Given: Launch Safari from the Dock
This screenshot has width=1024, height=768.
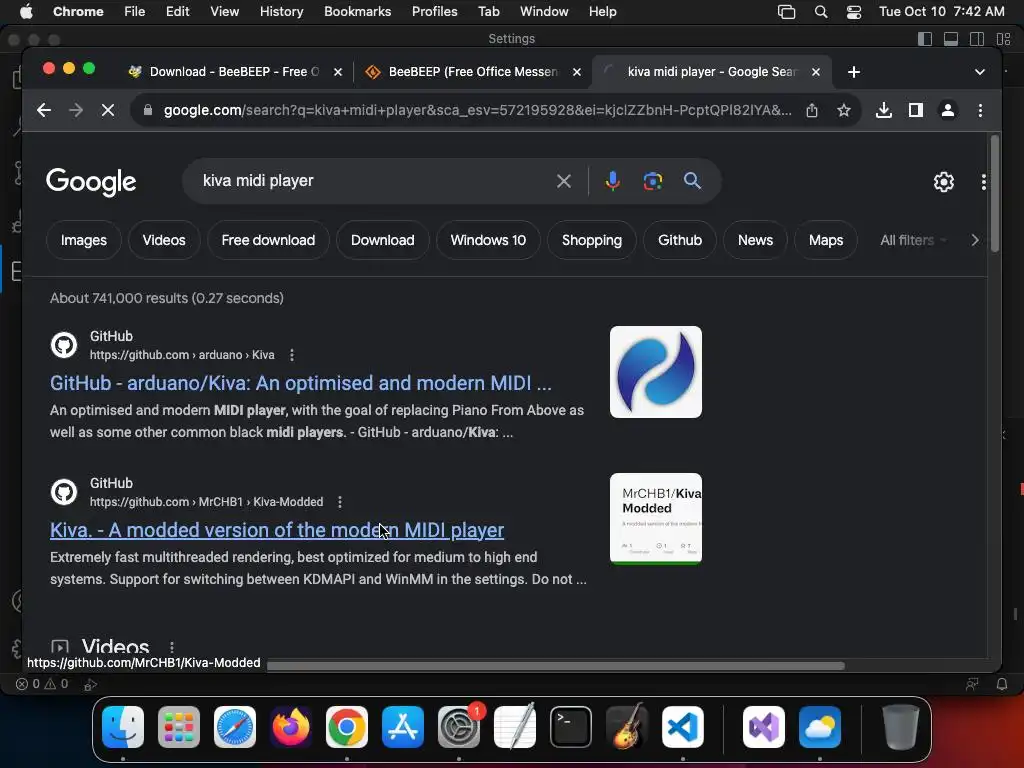Looking at the screenshot, I should pos(234,727).
